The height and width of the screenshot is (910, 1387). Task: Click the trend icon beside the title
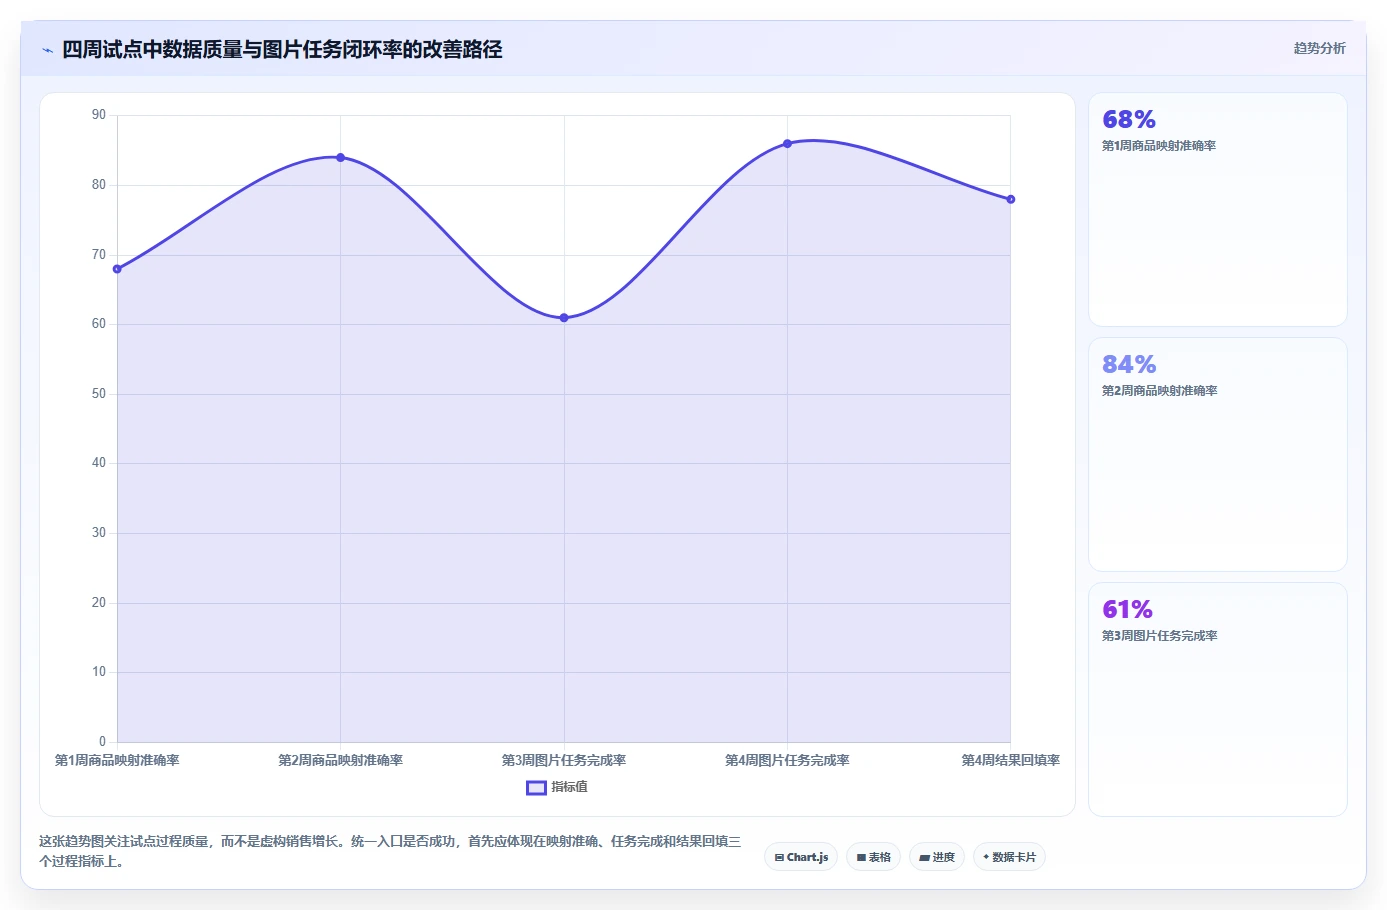tap(47, 50)
